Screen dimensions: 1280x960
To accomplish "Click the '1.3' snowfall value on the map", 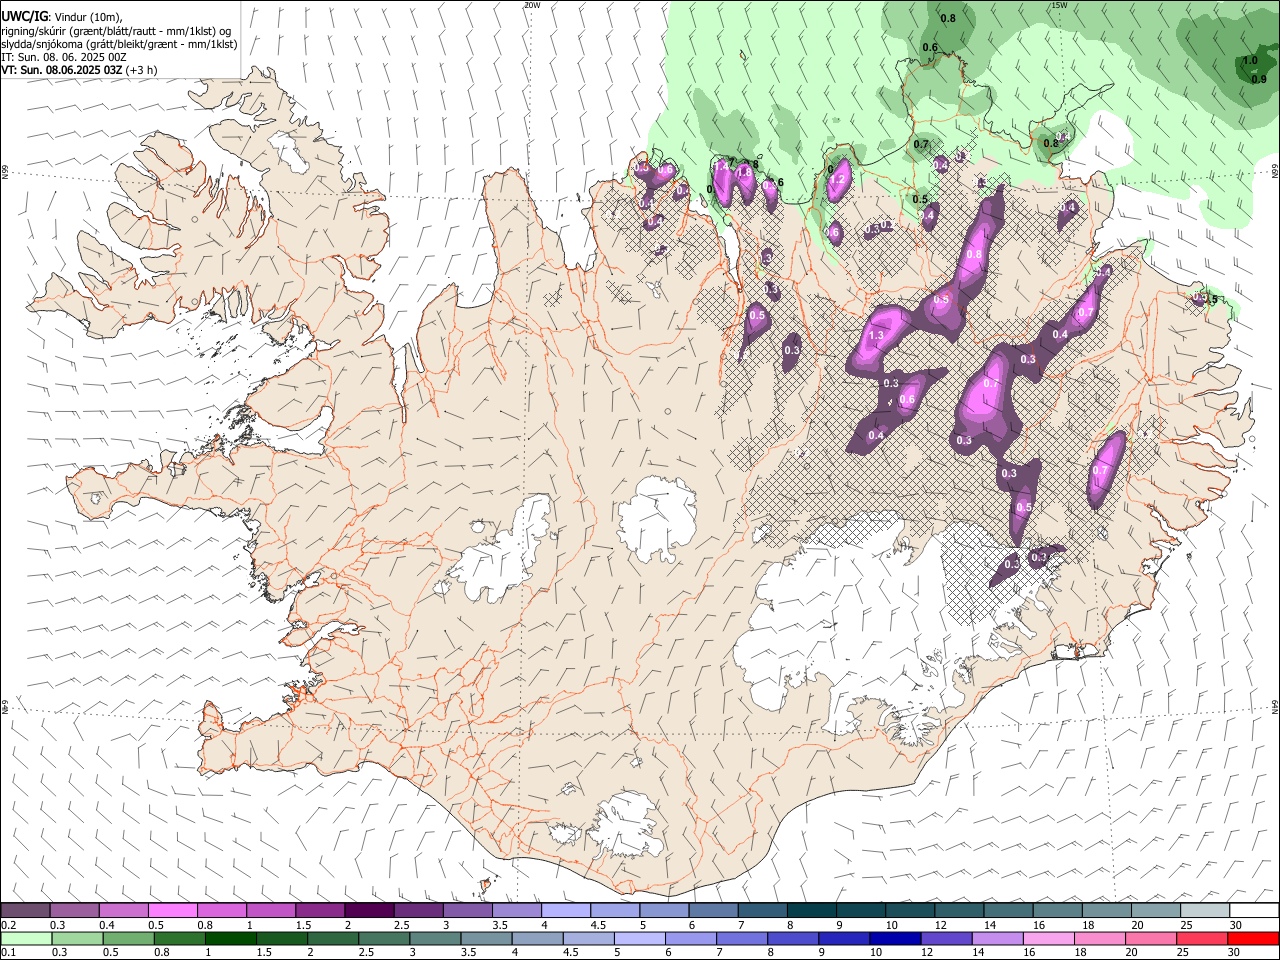I will click(876, 336).
